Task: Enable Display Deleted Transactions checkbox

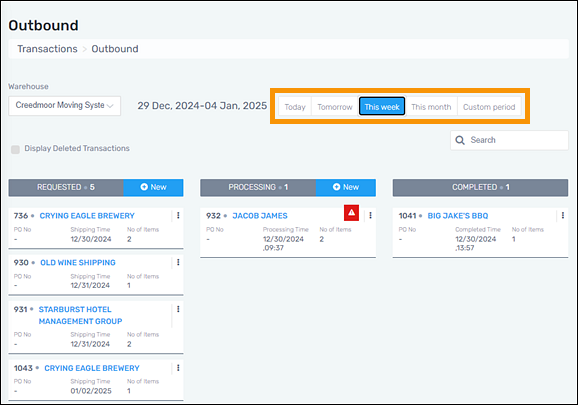Action: pyautogui.click(x=15, y=149)
